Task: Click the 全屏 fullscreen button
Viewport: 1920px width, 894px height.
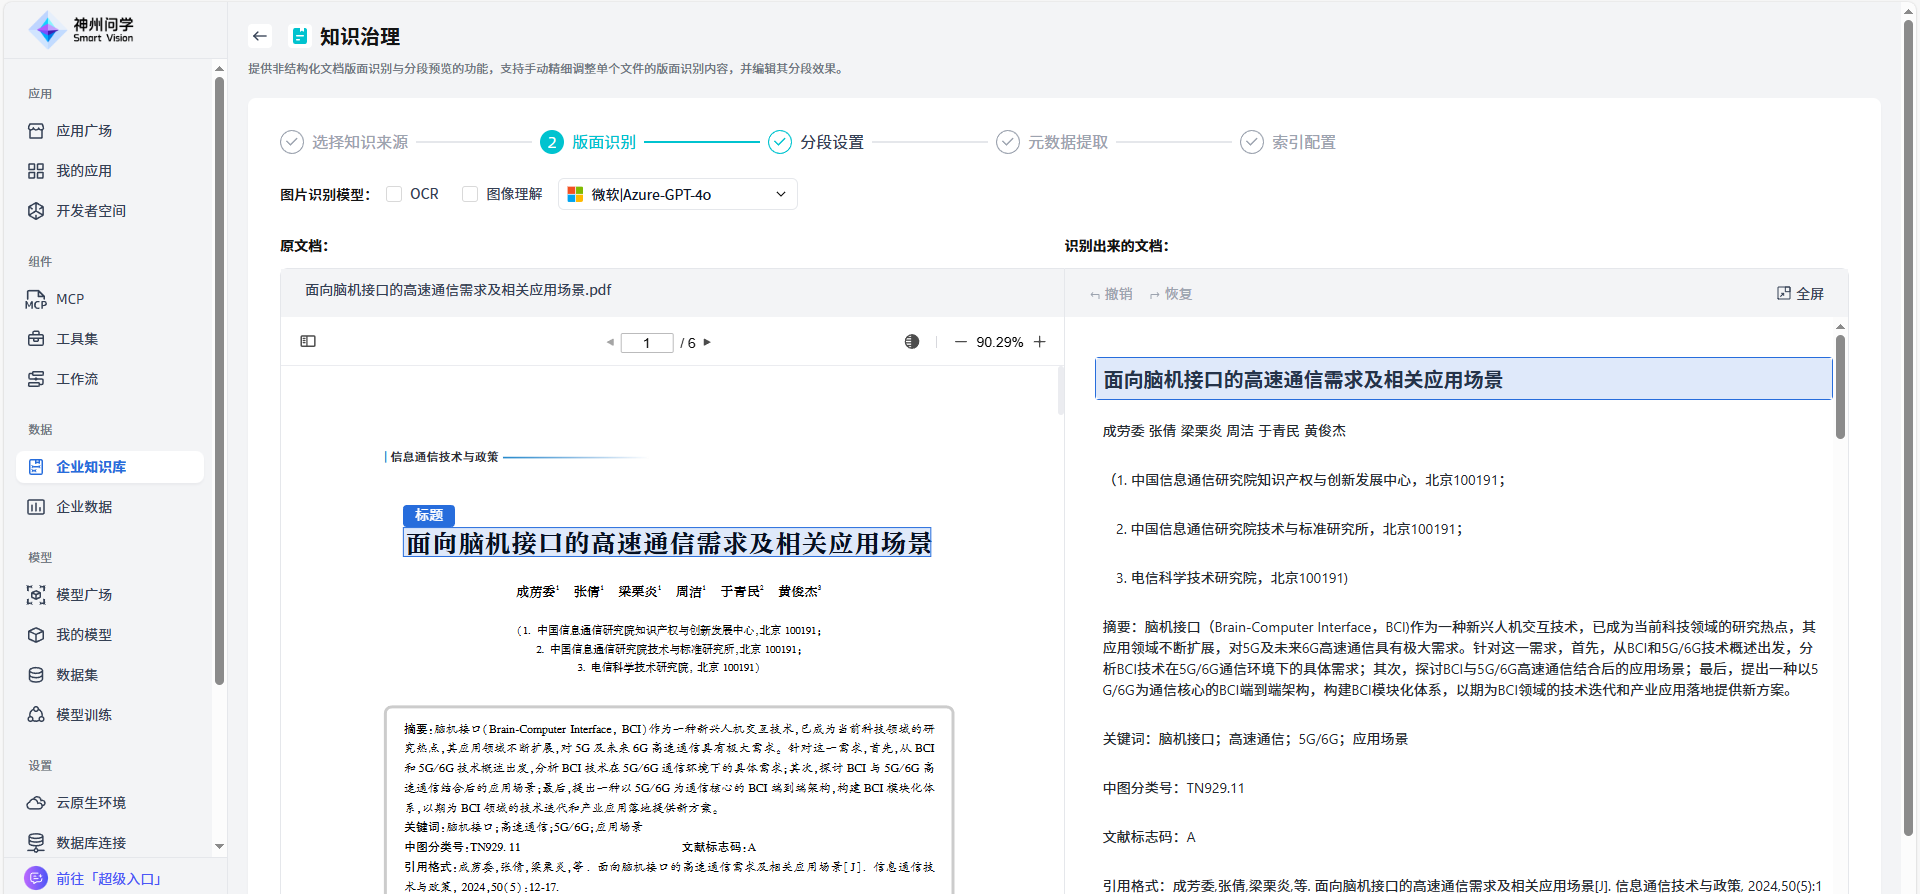Action: [1800, 294]
